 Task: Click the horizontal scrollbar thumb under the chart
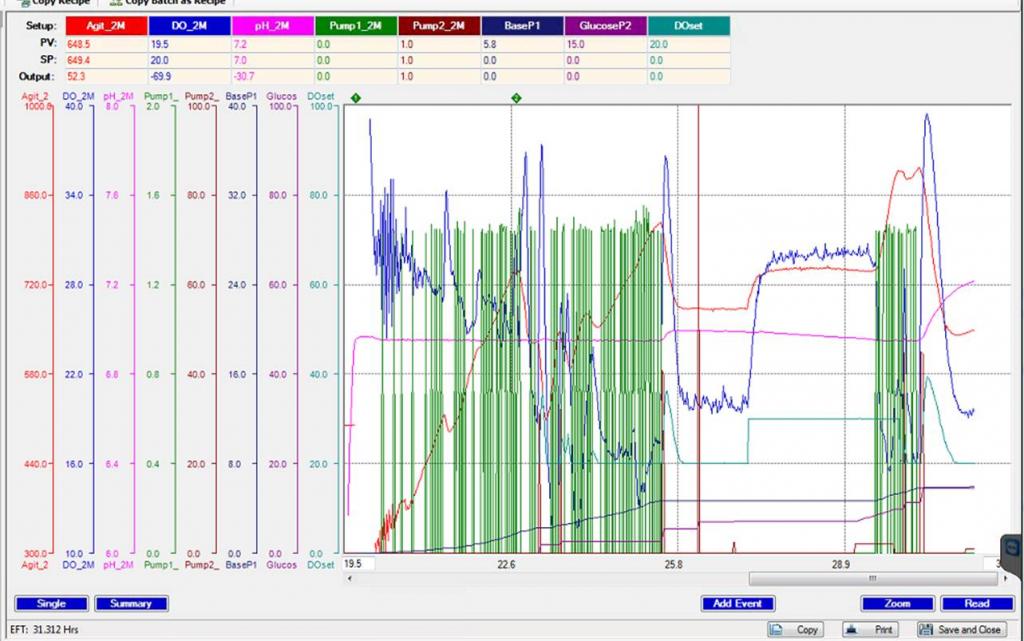click(873, 578)
